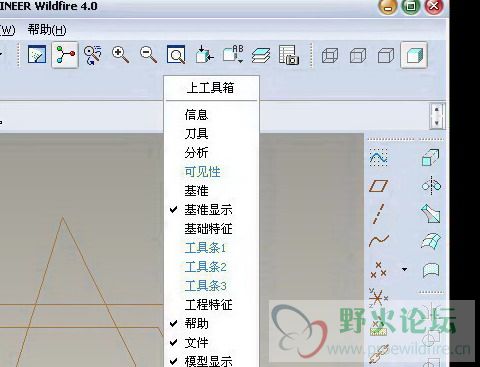Select the refit view icon
Image resolution: width=480 pixels, height=367 pixels.
pyautogui.click(x=176, y=55)
